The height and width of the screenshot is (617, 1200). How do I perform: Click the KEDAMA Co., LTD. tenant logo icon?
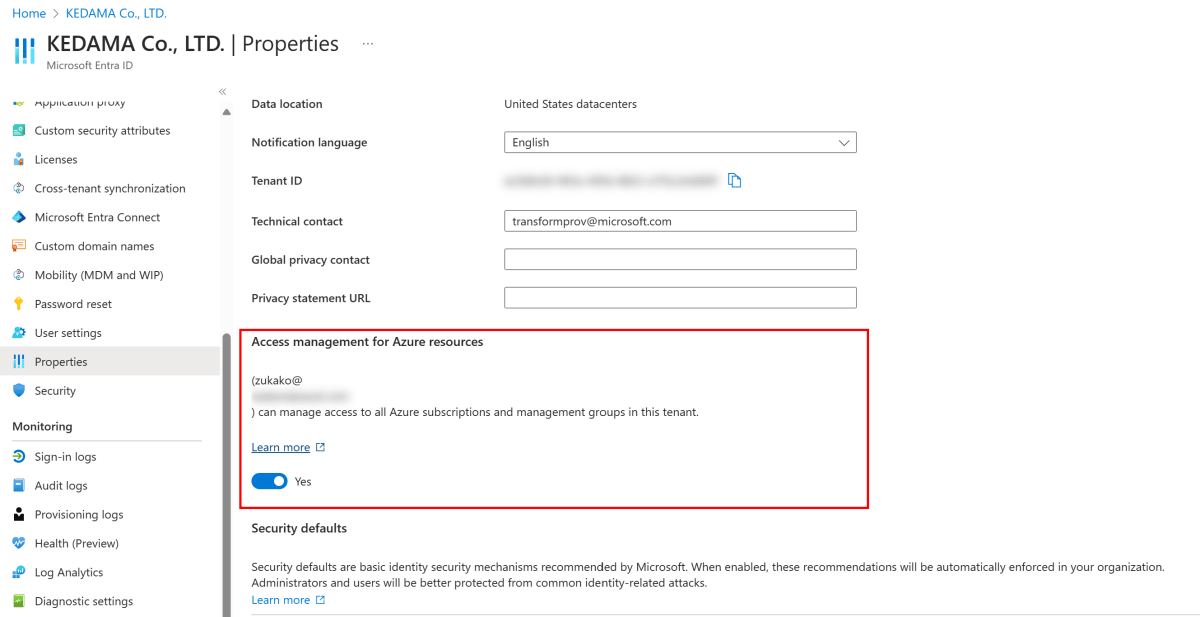24,51
